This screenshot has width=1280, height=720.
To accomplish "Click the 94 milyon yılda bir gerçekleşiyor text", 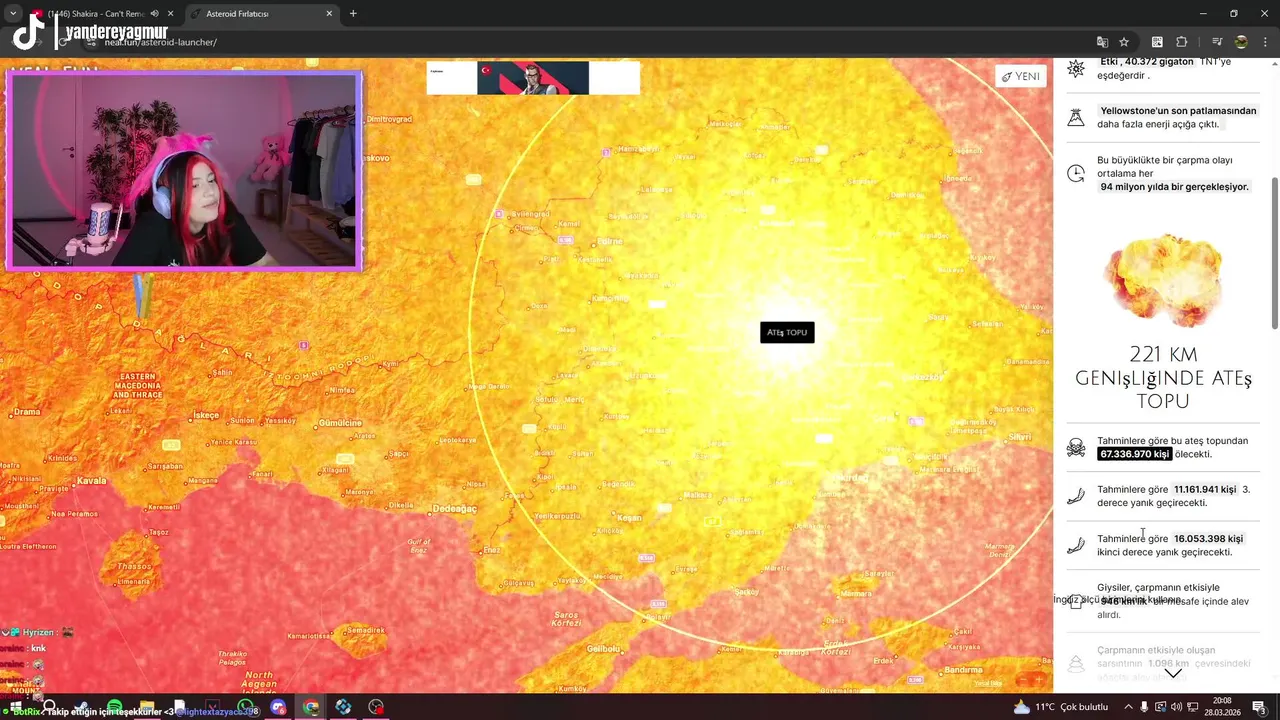I will coord(1174,187).
